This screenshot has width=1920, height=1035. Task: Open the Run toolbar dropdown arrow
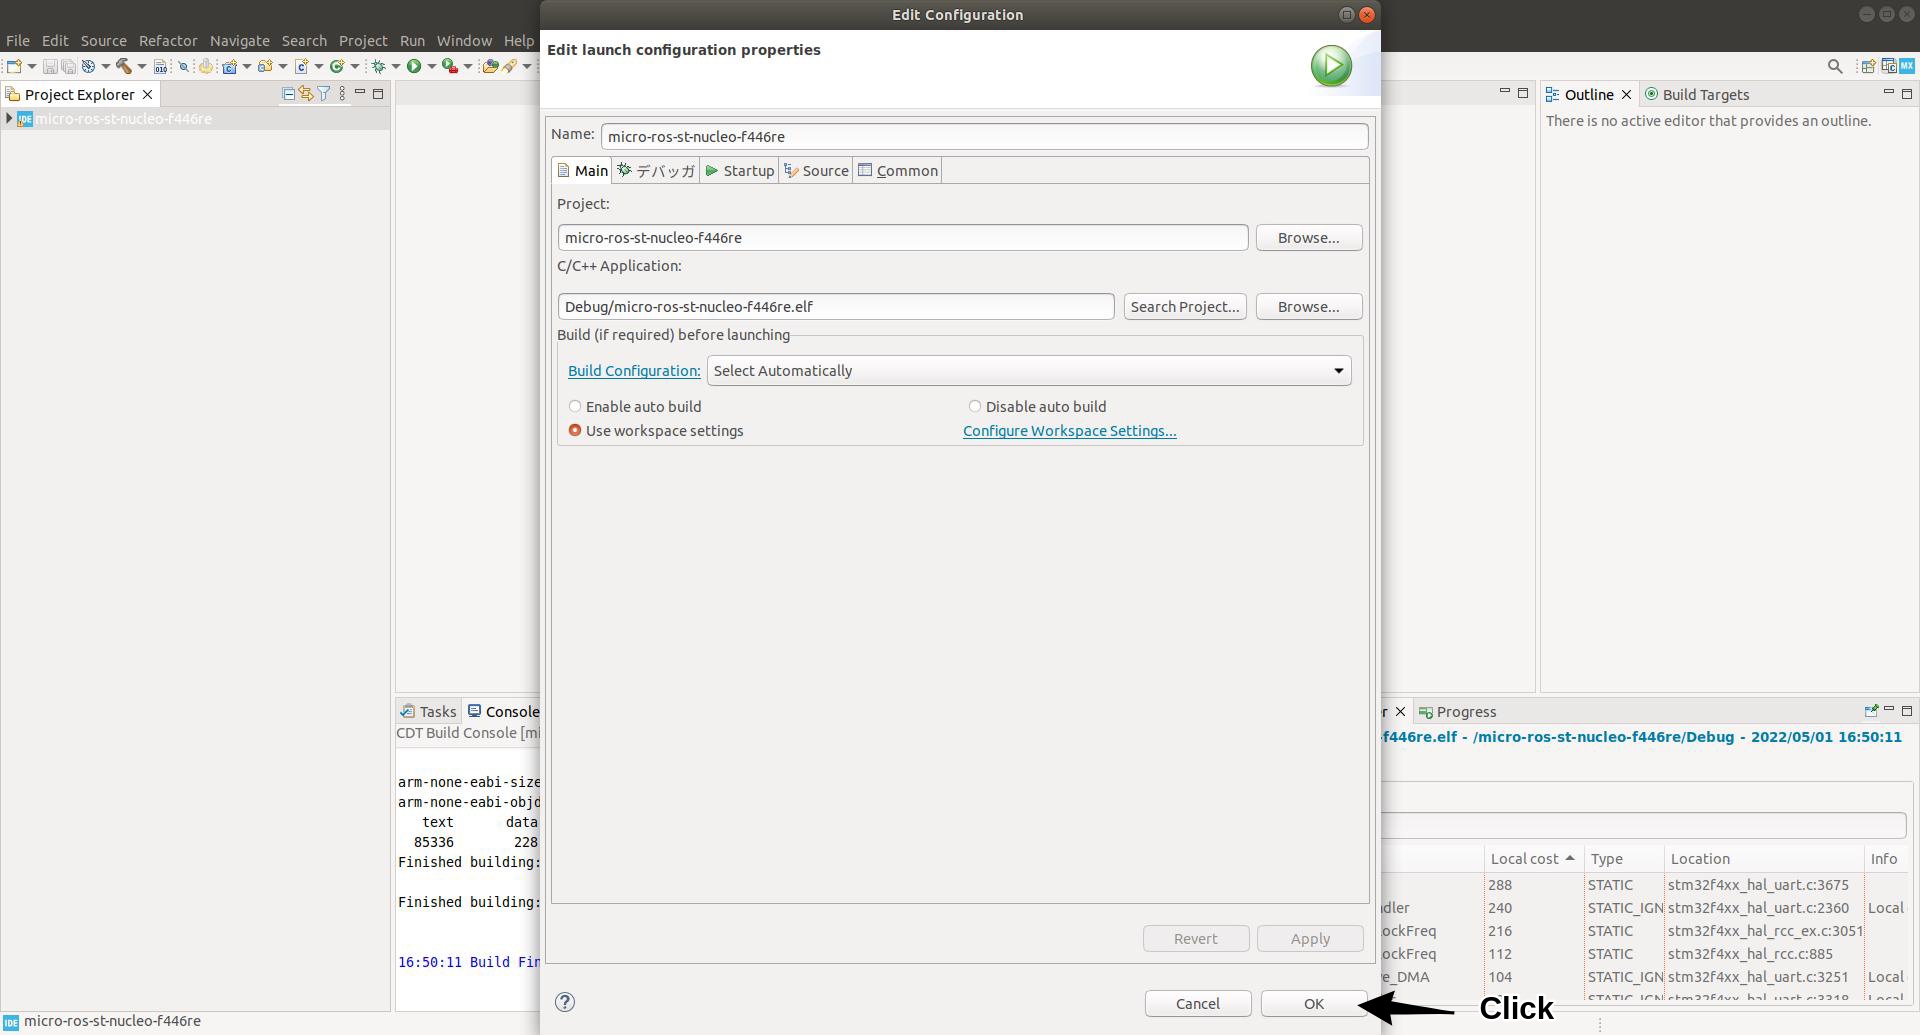coord(431,67)
